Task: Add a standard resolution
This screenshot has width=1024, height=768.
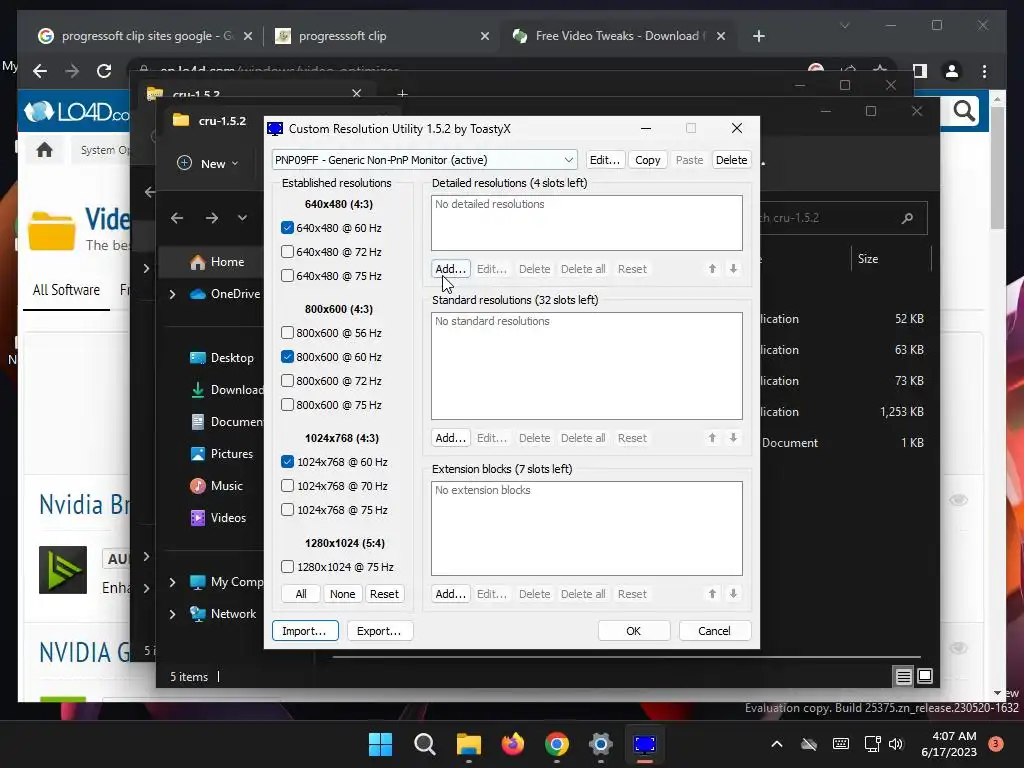Action: point(450,438)
